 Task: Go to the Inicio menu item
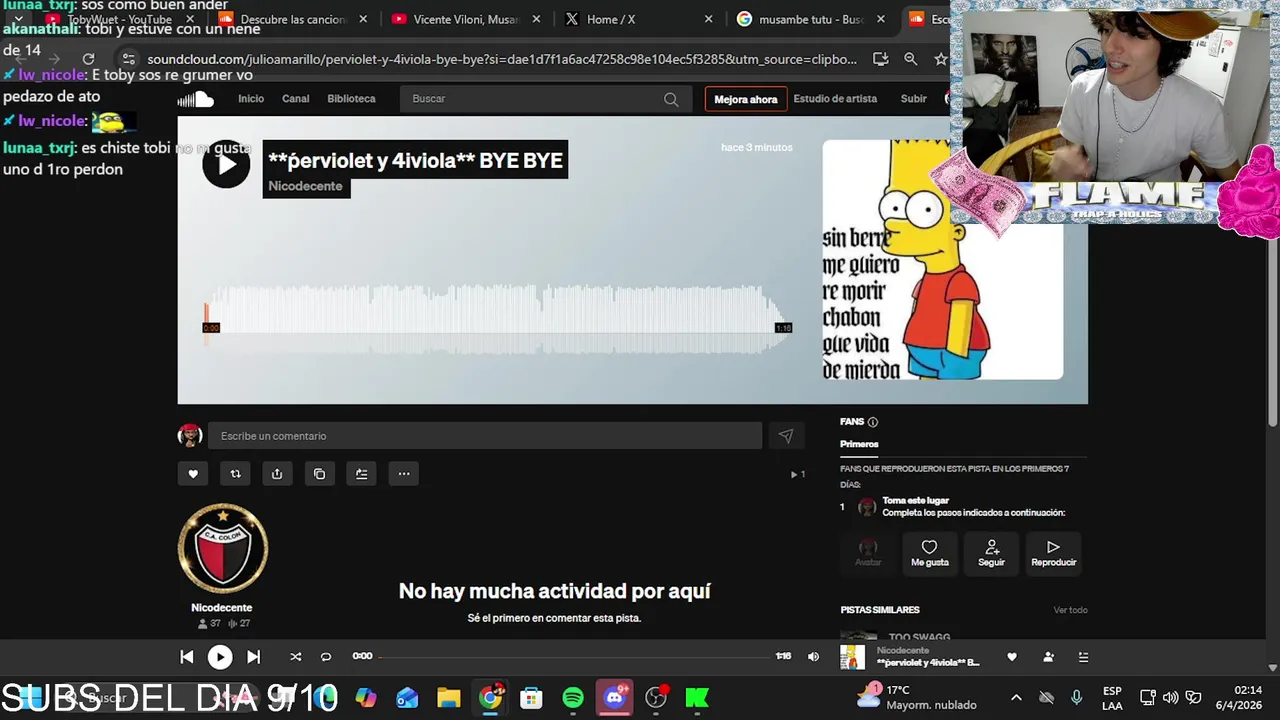[x=251, y=99]
